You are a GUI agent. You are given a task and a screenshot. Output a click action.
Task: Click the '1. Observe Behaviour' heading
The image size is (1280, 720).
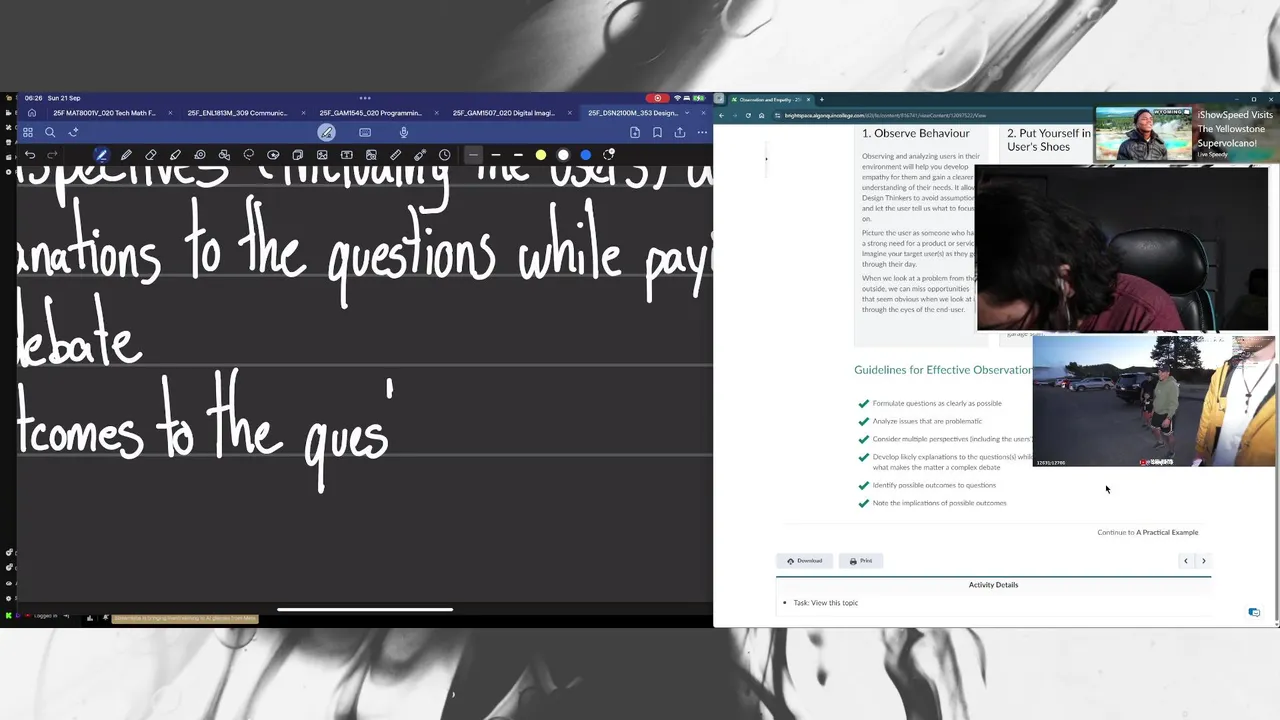click(916, 133)
